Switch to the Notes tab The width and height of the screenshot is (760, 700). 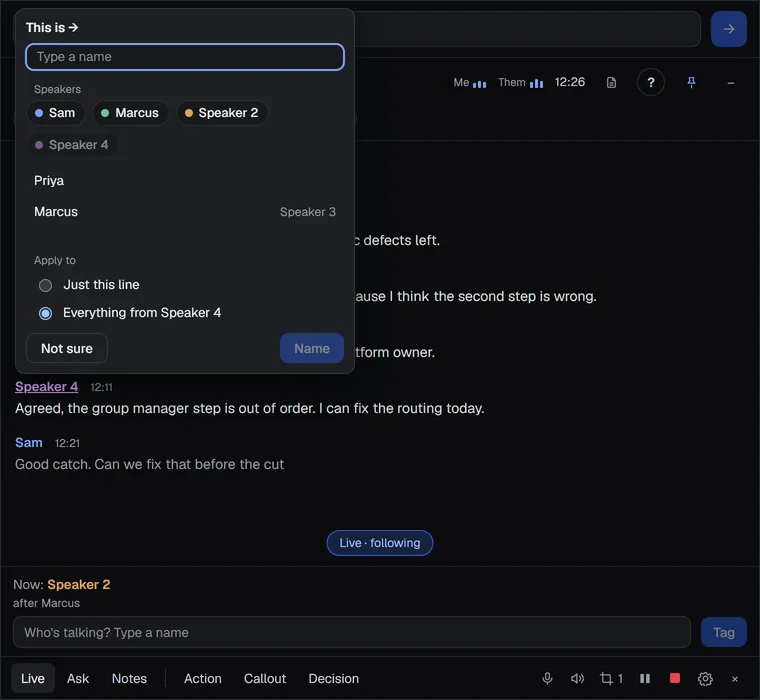tap(129, 679)
